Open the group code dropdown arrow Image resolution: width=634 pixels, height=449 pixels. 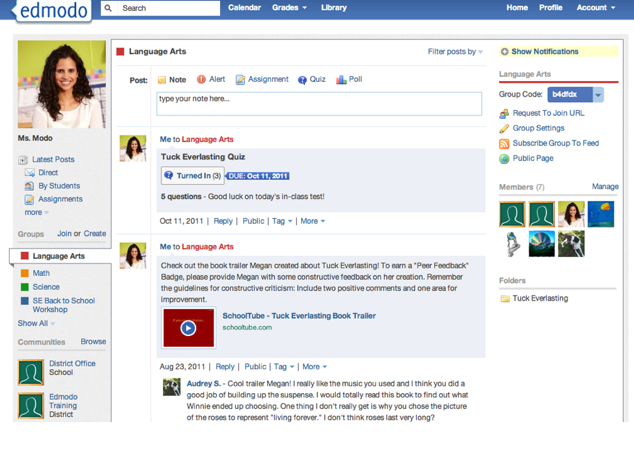598,95
